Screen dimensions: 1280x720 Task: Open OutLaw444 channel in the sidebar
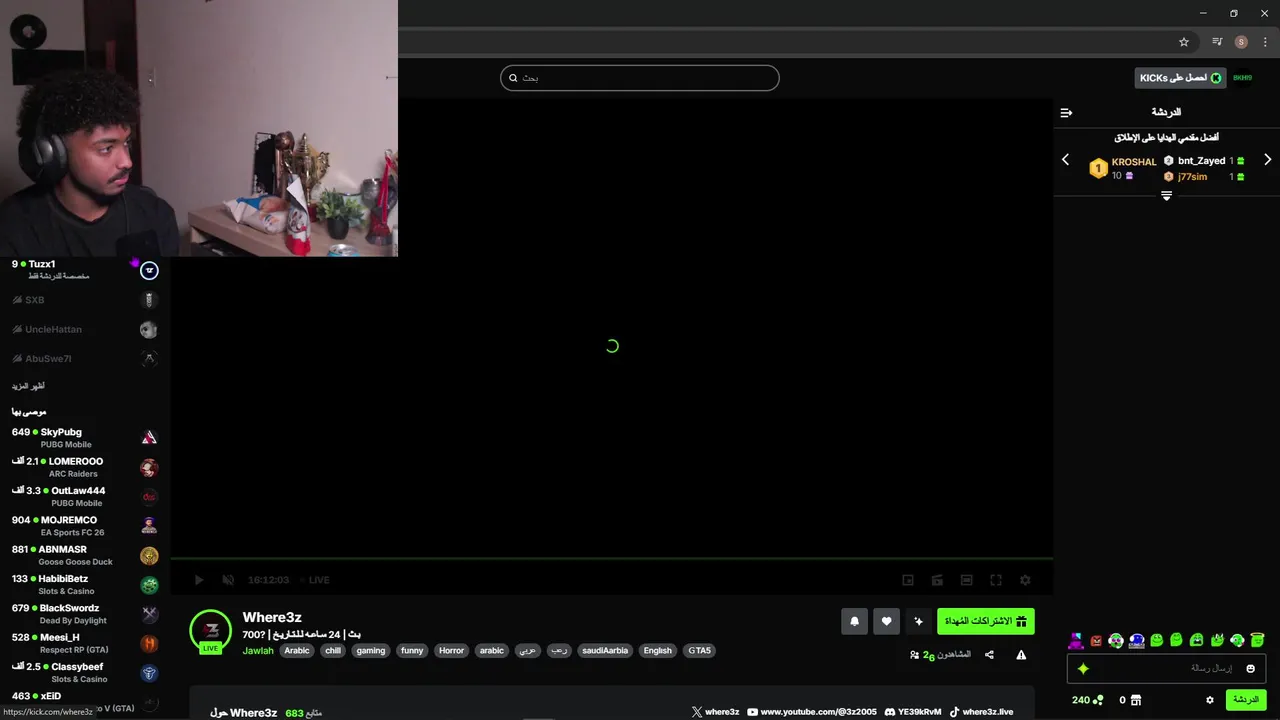click(x=85, y=496)
